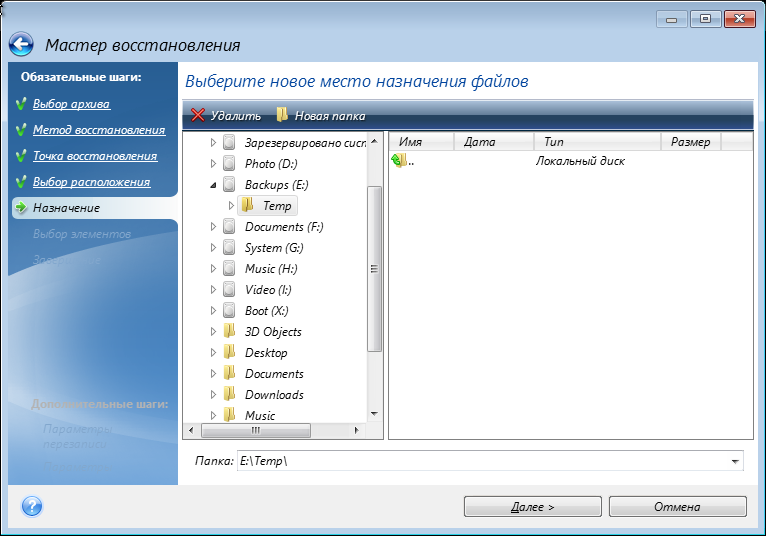Click the 3D Objects folder icon

[x=230, y=332]
